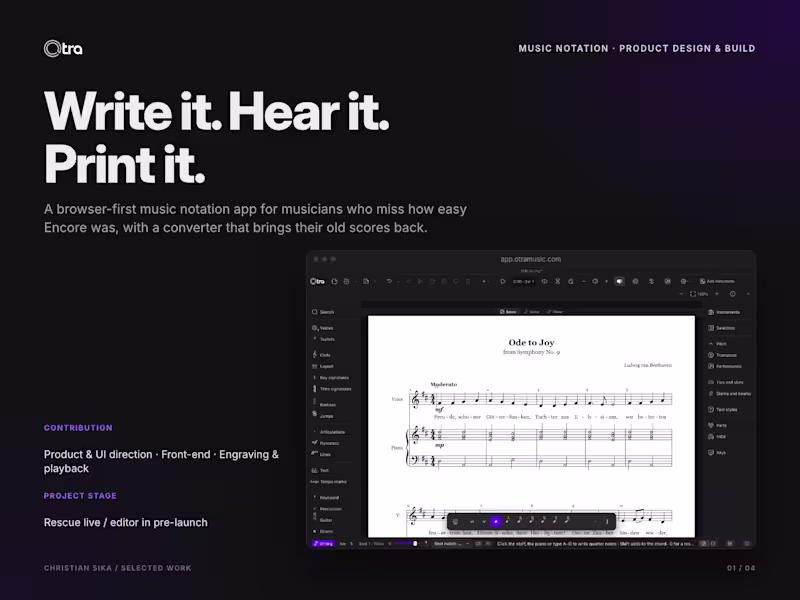This screenshot has height=600, width=800.
Task: Click the highlighted white toolbar toggle button
Action: [x=619, y=281]
